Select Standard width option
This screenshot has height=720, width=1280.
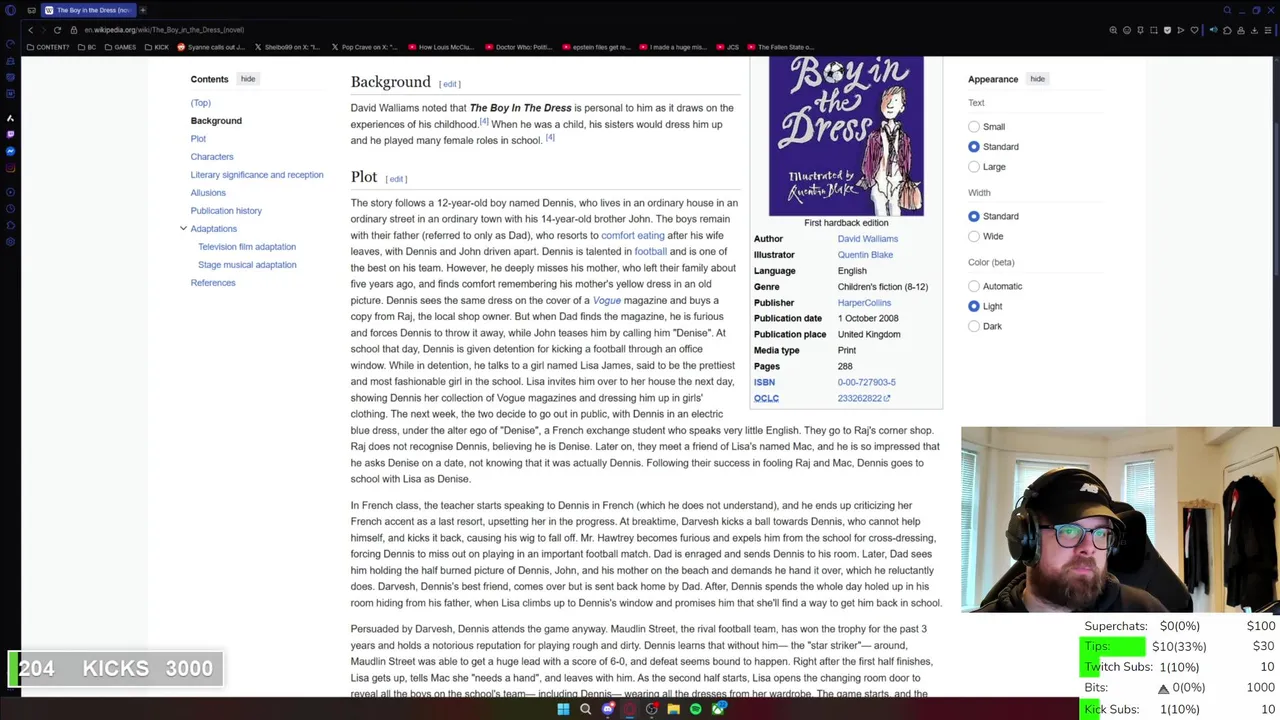click(x=974, y=216)
